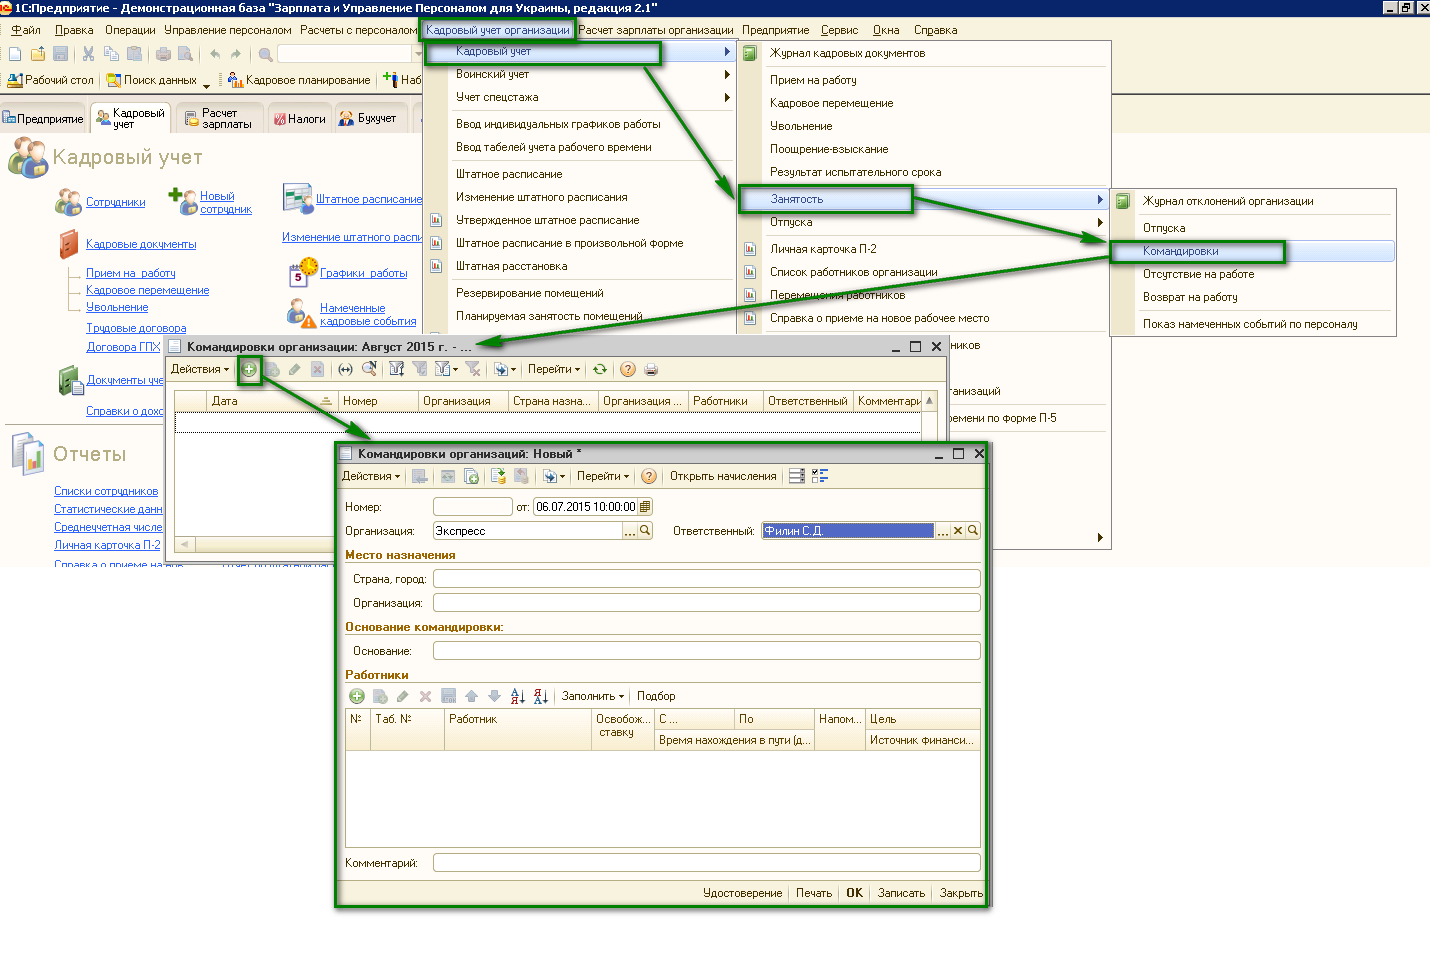Viewport: 1430px width, 958px height.
Task: Click into Основание field
Action: click(x=706, y=650)
